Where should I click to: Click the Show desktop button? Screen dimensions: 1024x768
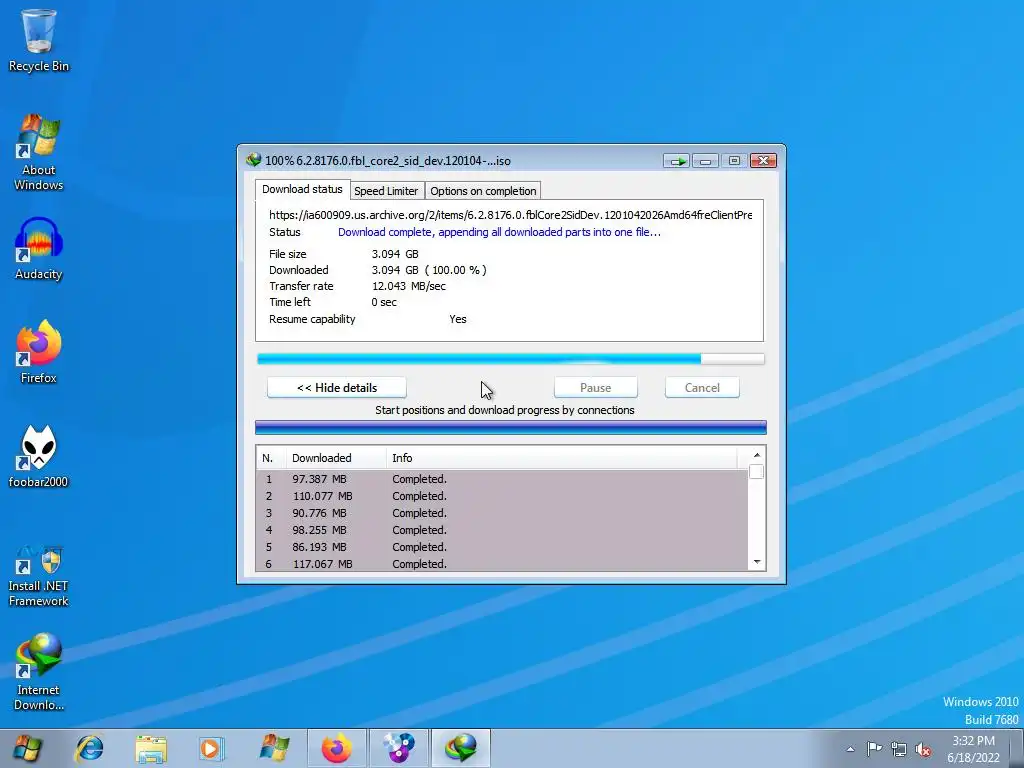coord(1019,748)
